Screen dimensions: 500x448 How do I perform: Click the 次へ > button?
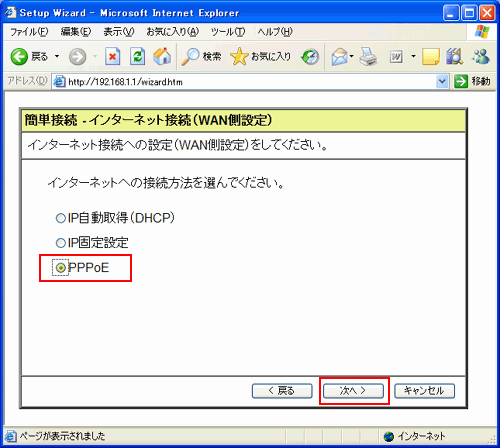(353, 391)
